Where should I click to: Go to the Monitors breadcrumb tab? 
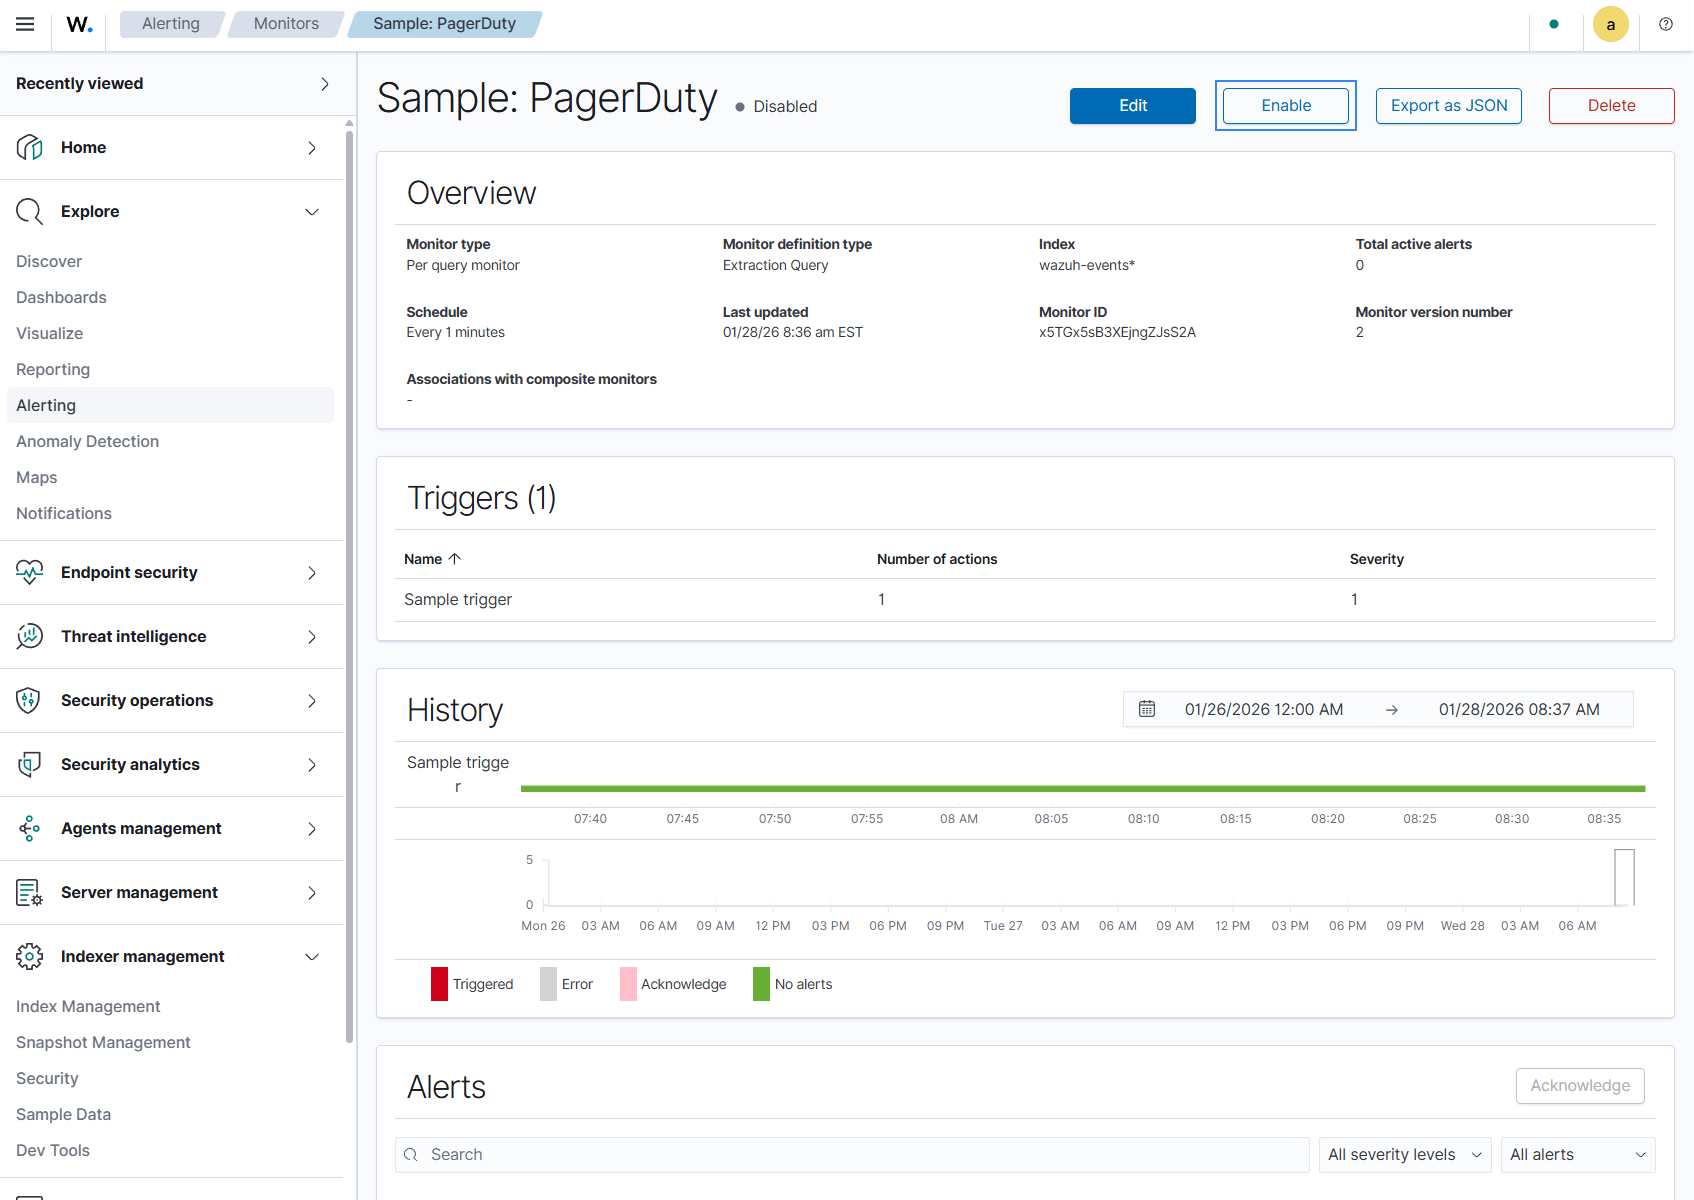[x=286, y=24]
